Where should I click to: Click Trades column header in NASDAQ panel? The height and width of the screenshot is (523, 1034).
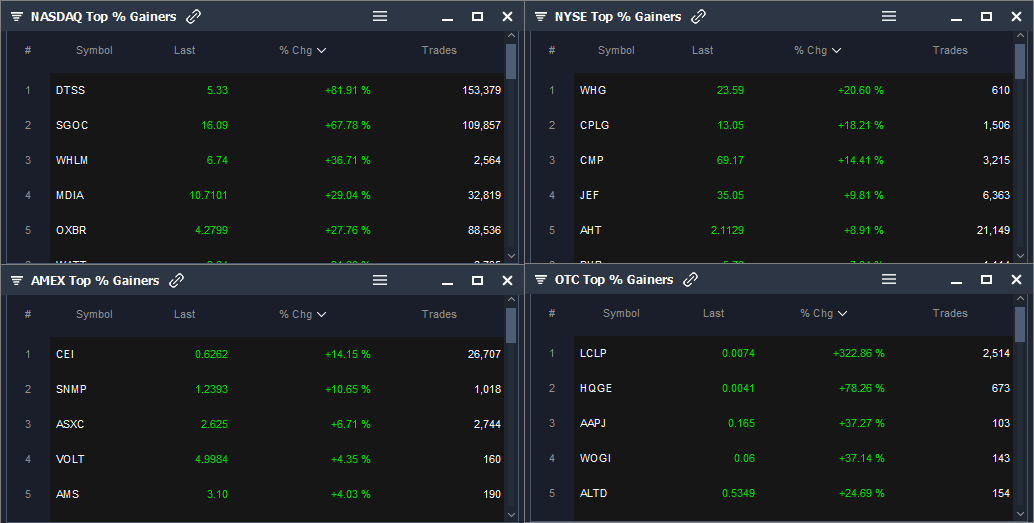pyautogui.click(x=439, y=50)
